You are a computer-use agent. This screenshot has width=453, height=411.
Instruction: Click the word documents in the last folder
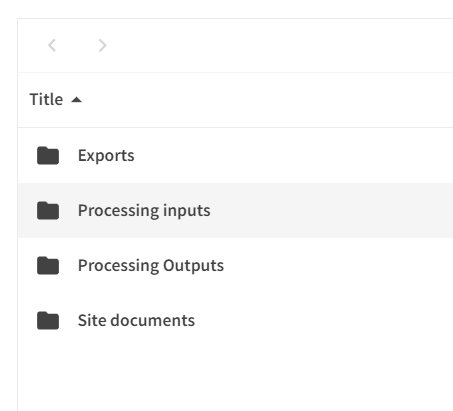coord(153,320)
